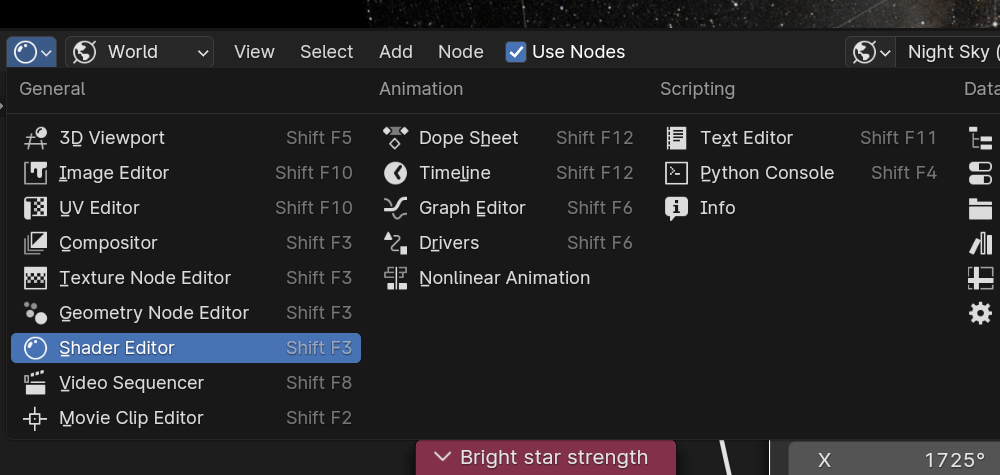
Task: Choose the UV Editor checker icon
Action: 36,208
